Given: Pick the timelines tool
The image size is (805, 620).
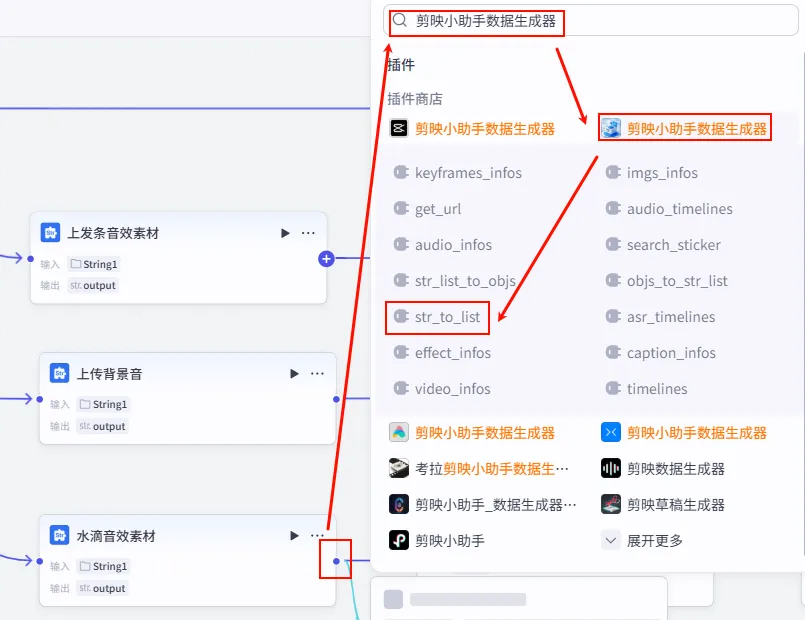Looking at the screenshot, I should (x=657, y=389).
